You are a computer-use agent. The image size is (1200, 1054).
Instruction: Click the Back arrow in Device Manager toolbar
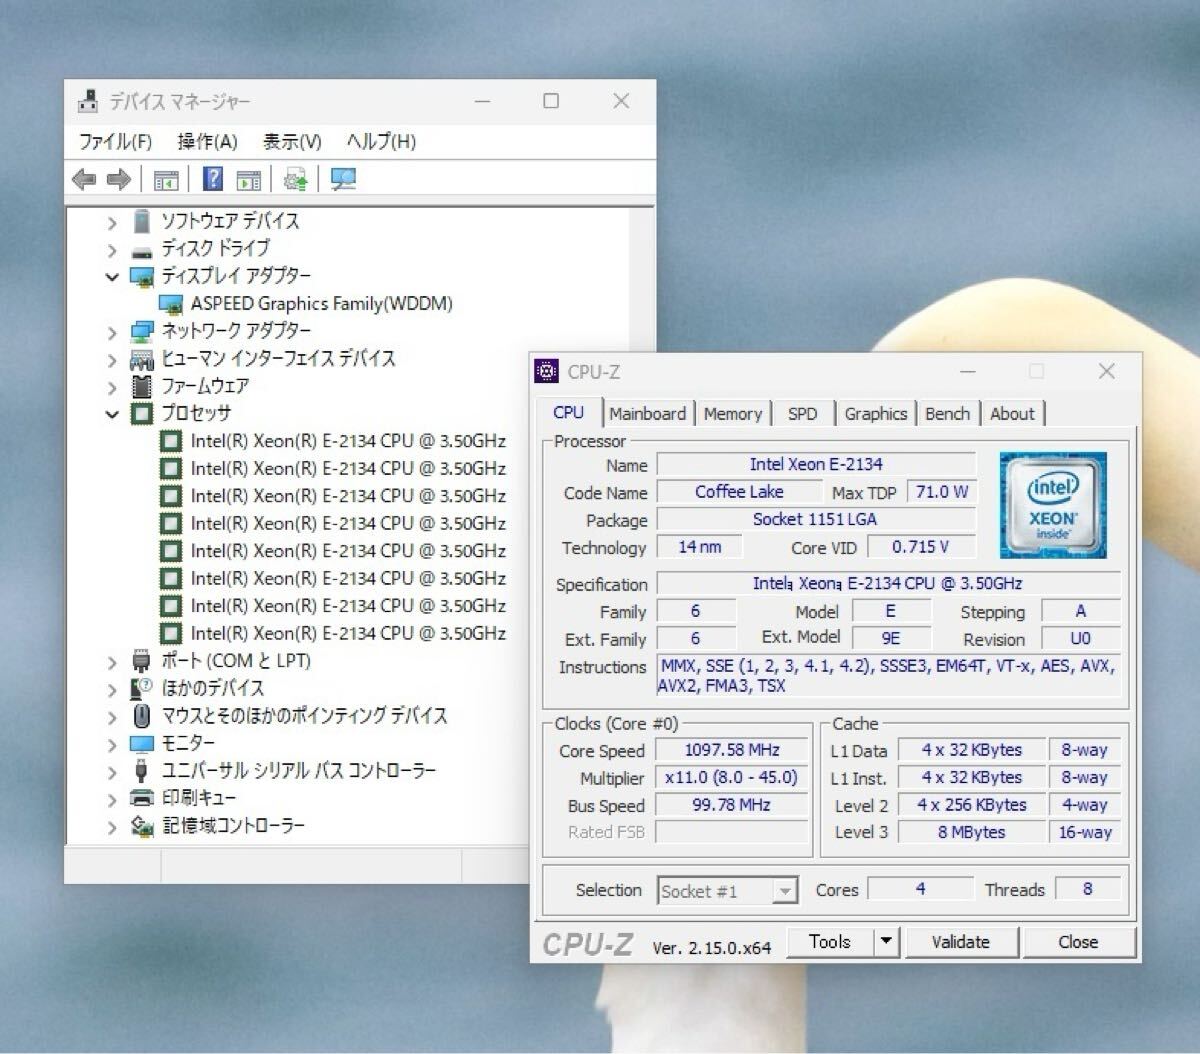[x=84, y=180]
